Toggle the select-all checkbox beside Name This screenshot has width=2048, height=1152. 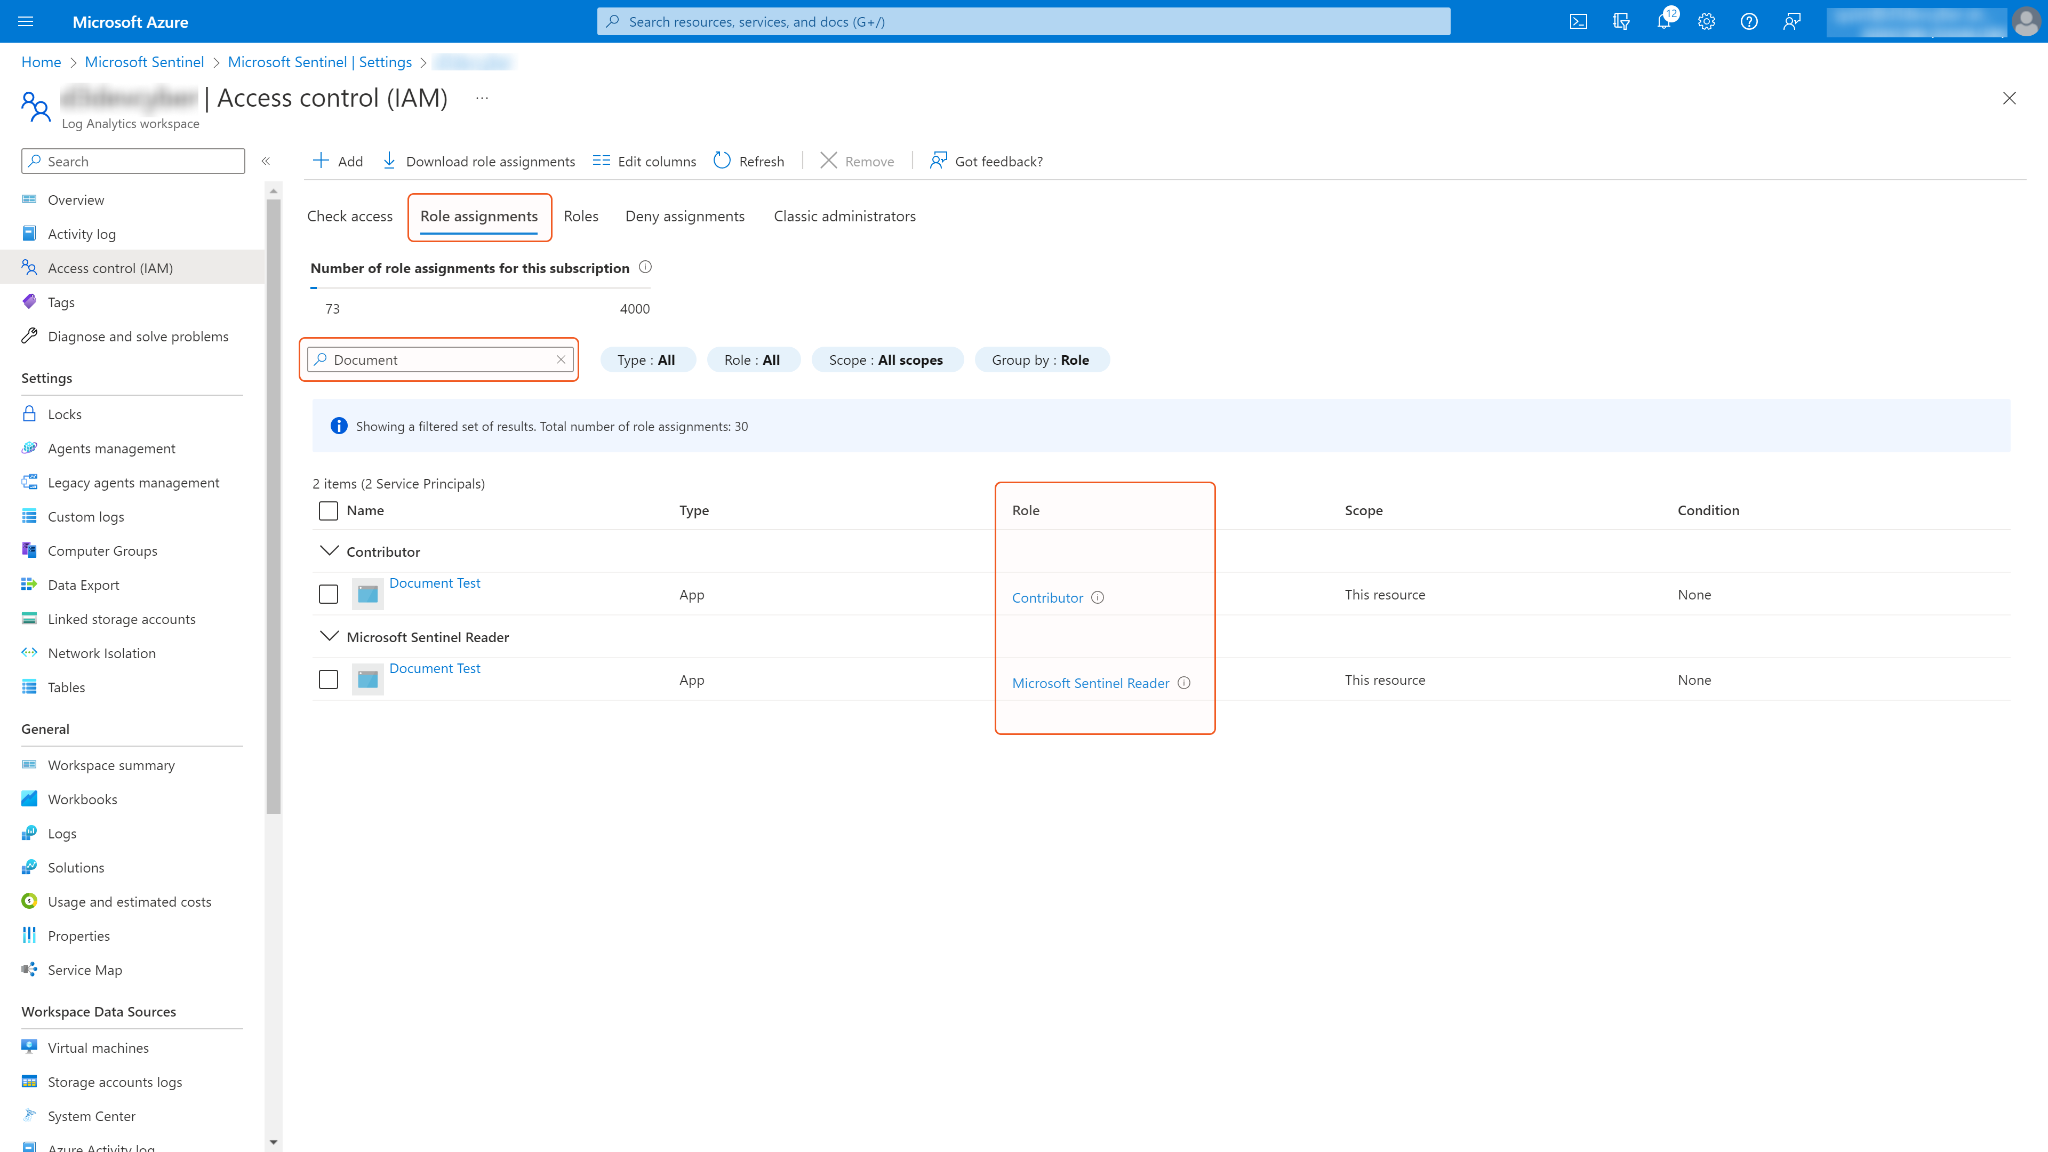click(x=328, y=511)
